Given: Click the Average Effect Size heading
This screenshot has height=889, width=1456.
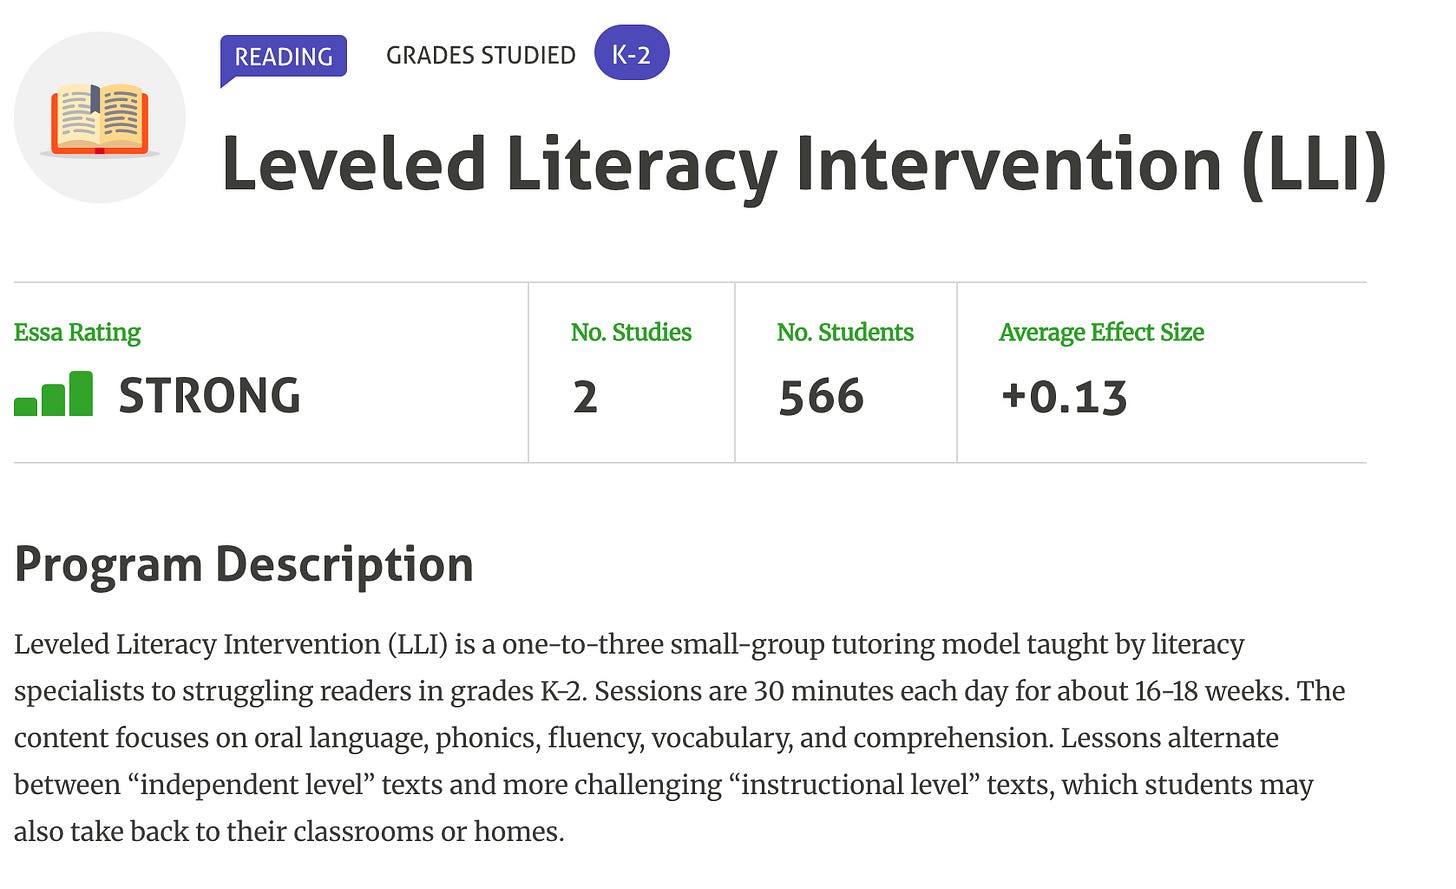Looking at the screenshot, I should pyautogui.click(x=1101, y=332).
